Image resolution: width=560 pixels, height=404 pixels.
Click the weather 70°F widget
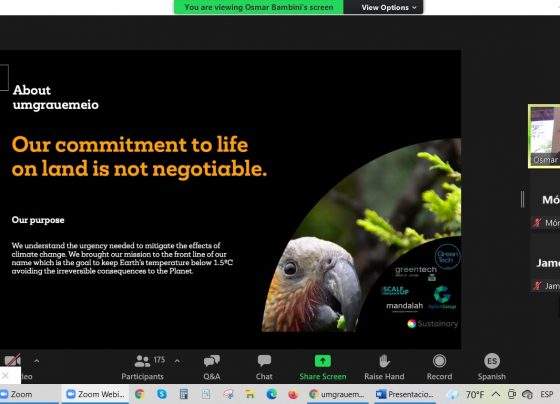click(x=466, y=394)
